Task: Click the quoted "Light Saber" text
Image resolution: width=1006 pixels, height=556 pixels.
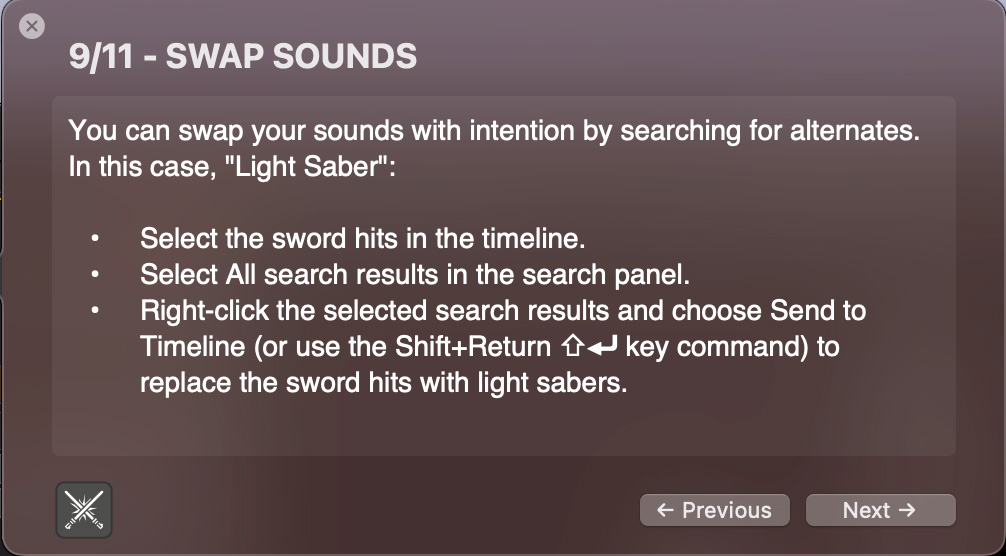Action: point(311,167)
